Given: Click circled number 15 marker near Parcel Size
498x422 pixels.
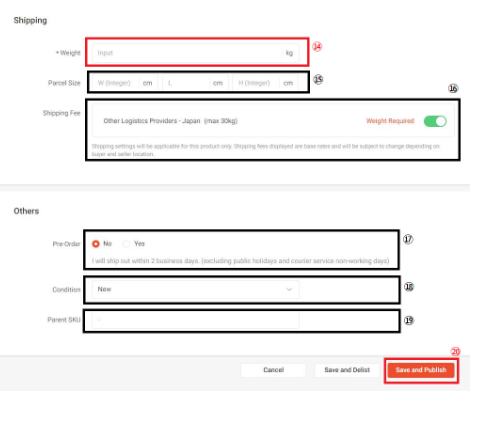Looking at the screenshot, I should 318,79.
